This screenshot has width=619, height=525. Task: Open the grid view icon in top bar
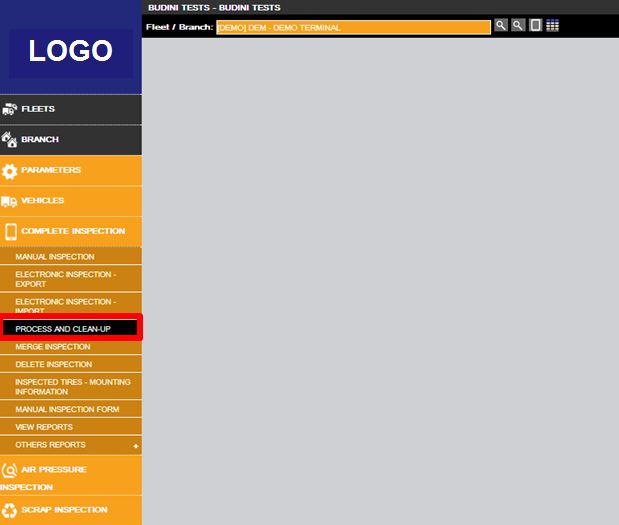click(x=552, y=26)
